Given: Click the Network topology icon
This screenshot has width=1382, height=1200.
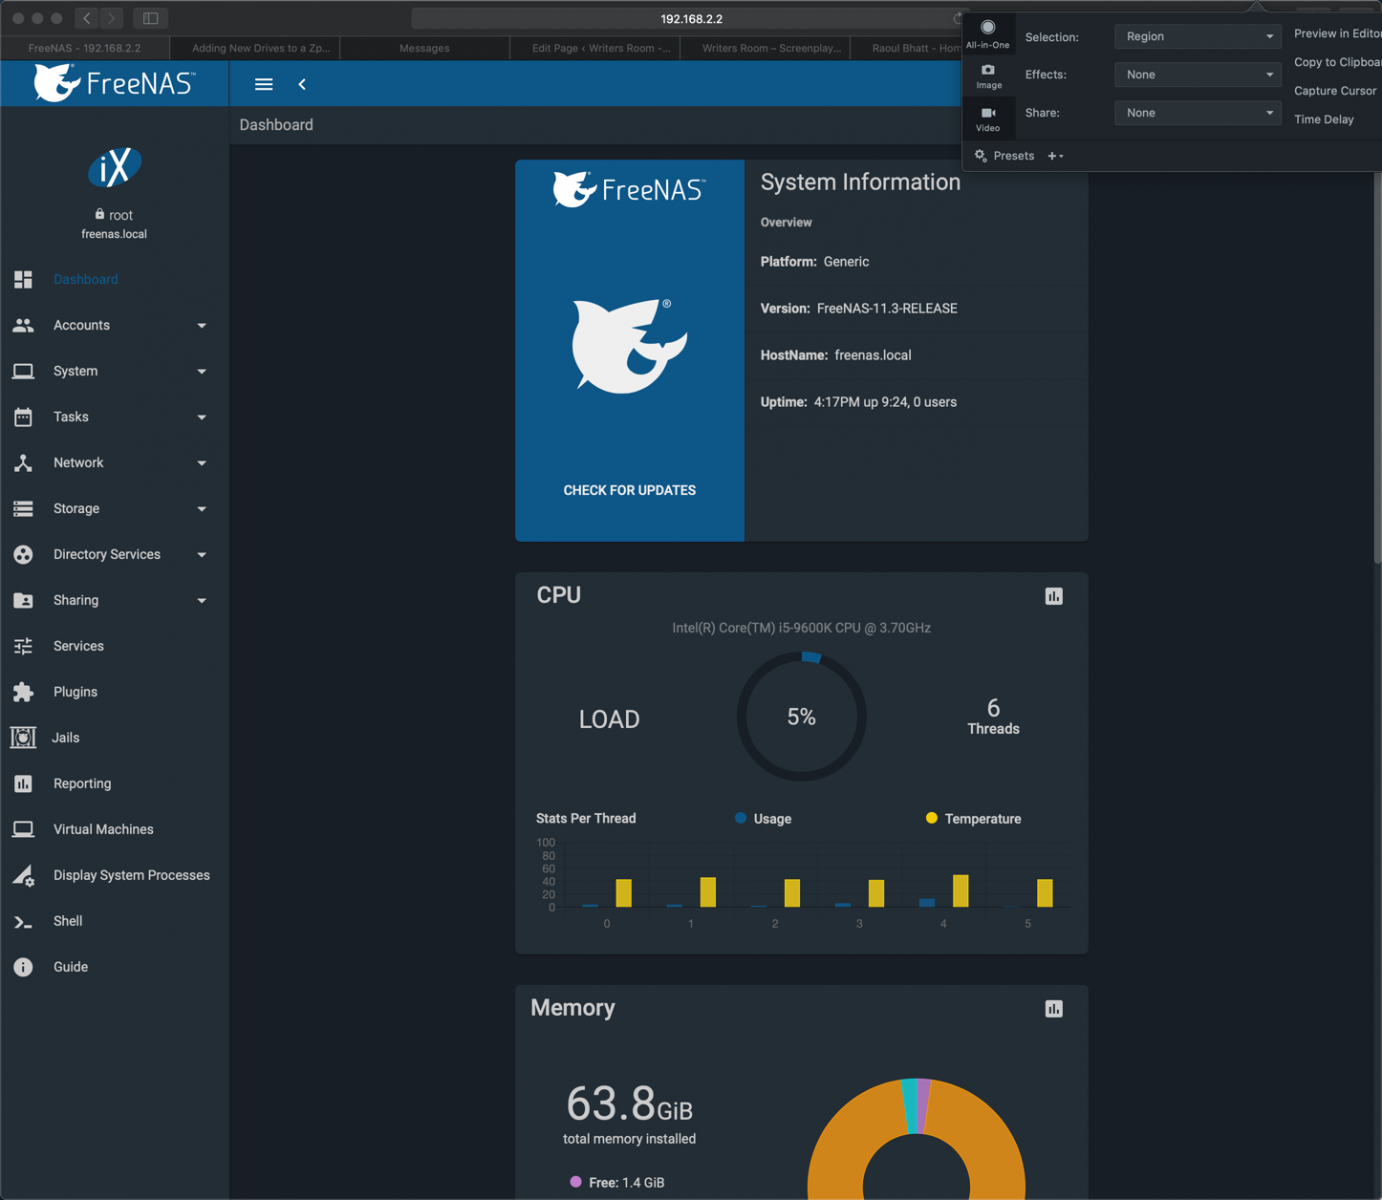Looking at the screenshot, I should click(23, 463).
